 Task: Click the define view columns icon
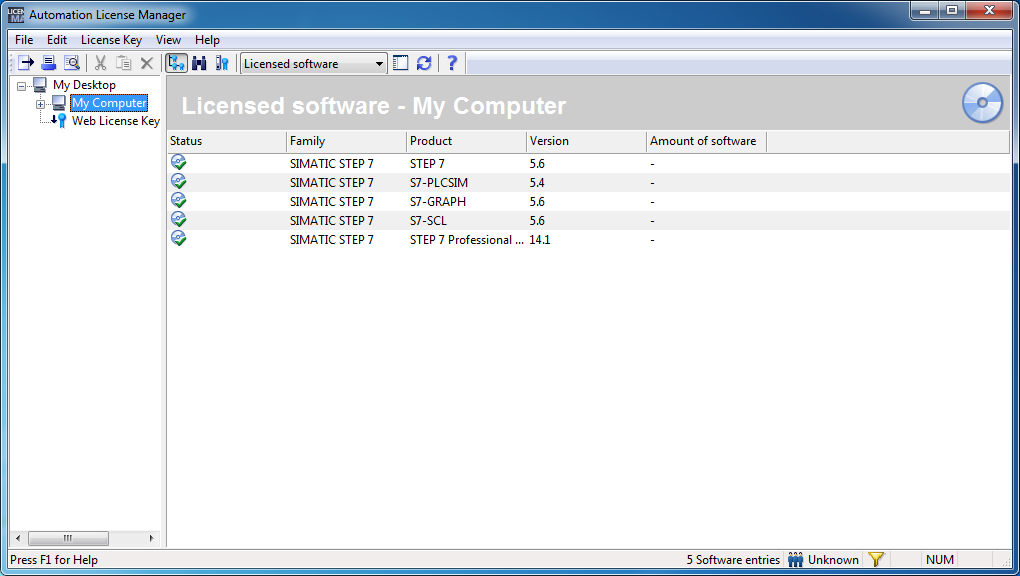pyautogui.click(x=401, y=63)
